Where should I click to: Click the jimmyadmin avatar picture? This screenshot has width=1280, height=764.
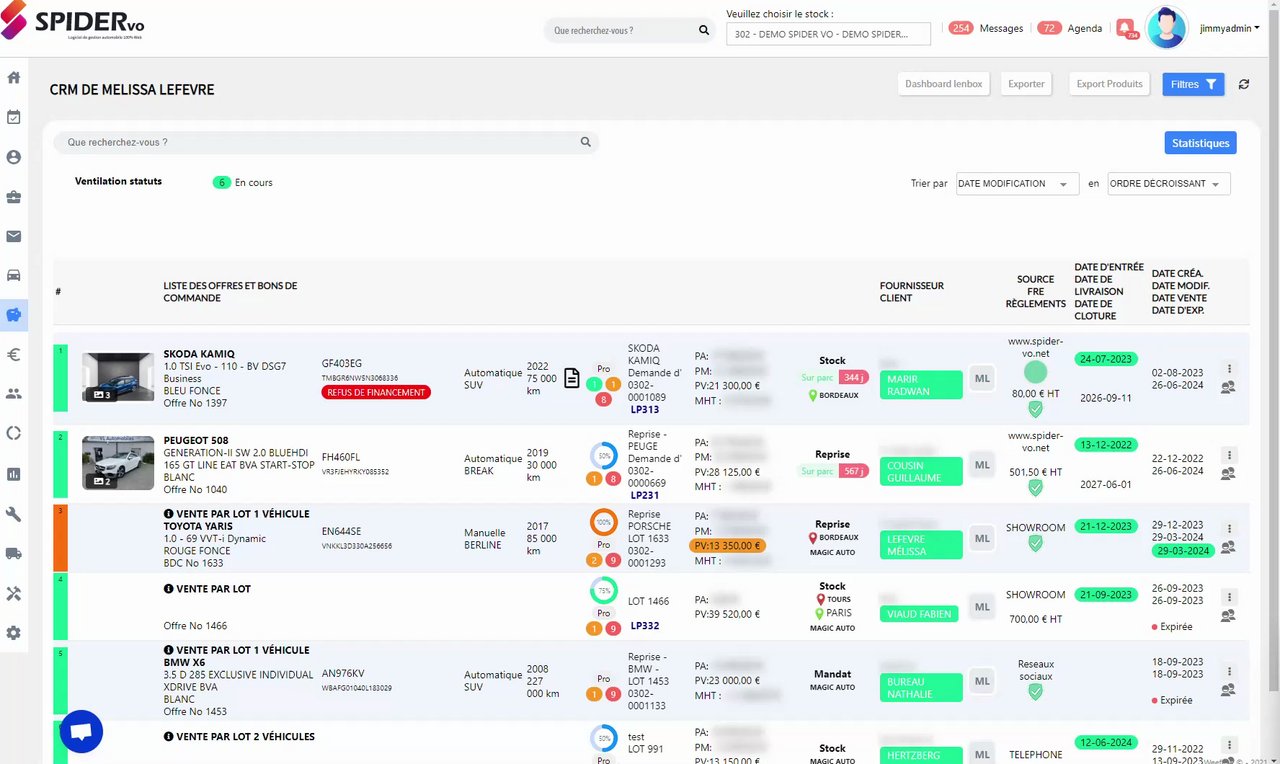(x=1166, y=28)
